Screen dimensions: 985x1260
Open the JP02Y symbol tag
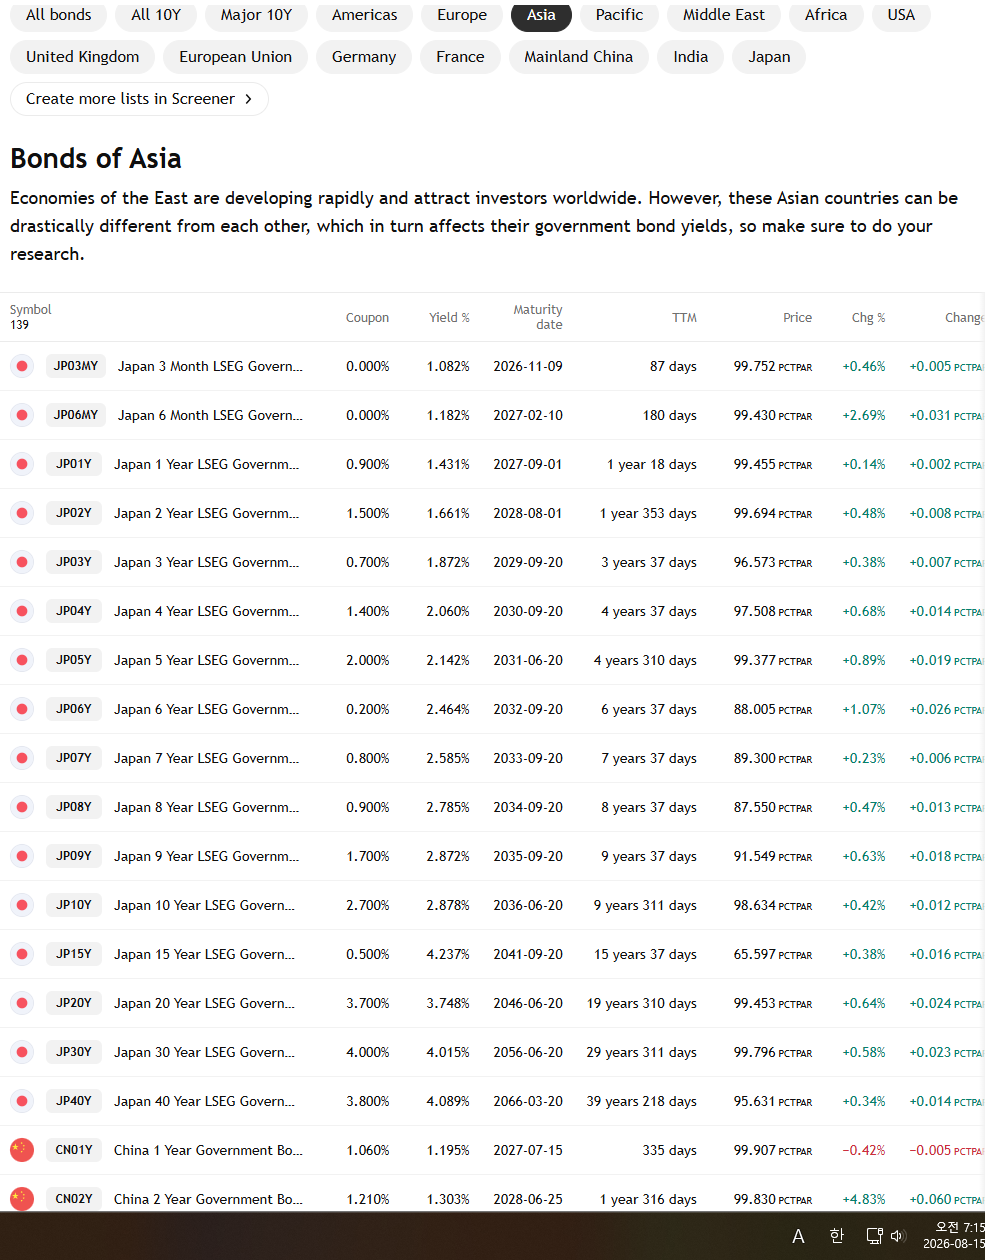pos(74,513)
